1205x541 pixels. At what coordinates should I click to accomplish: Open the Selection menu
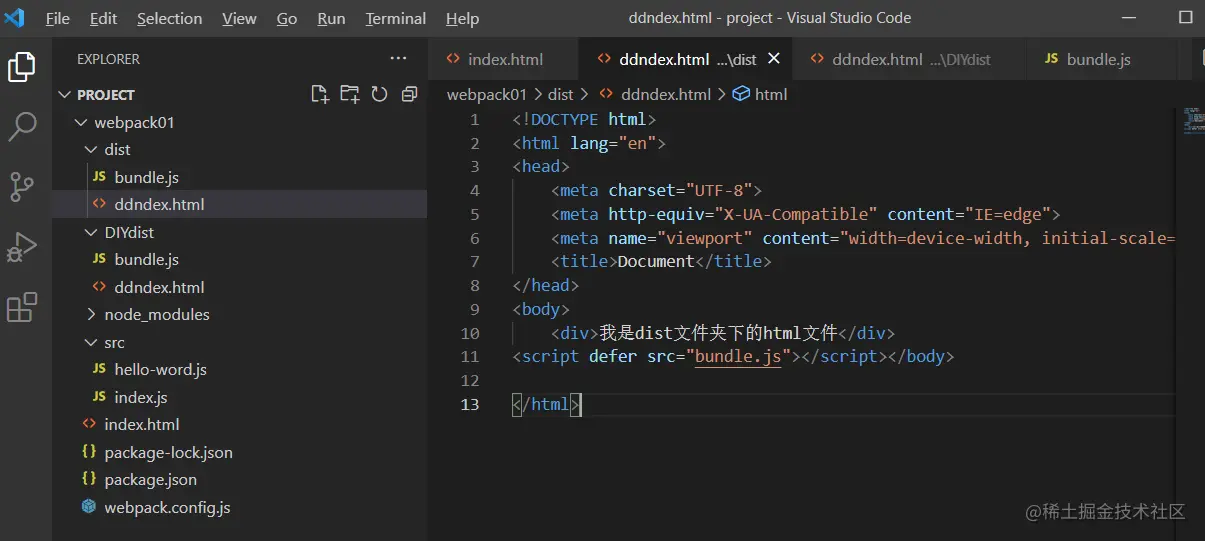[x=169, y=18]
